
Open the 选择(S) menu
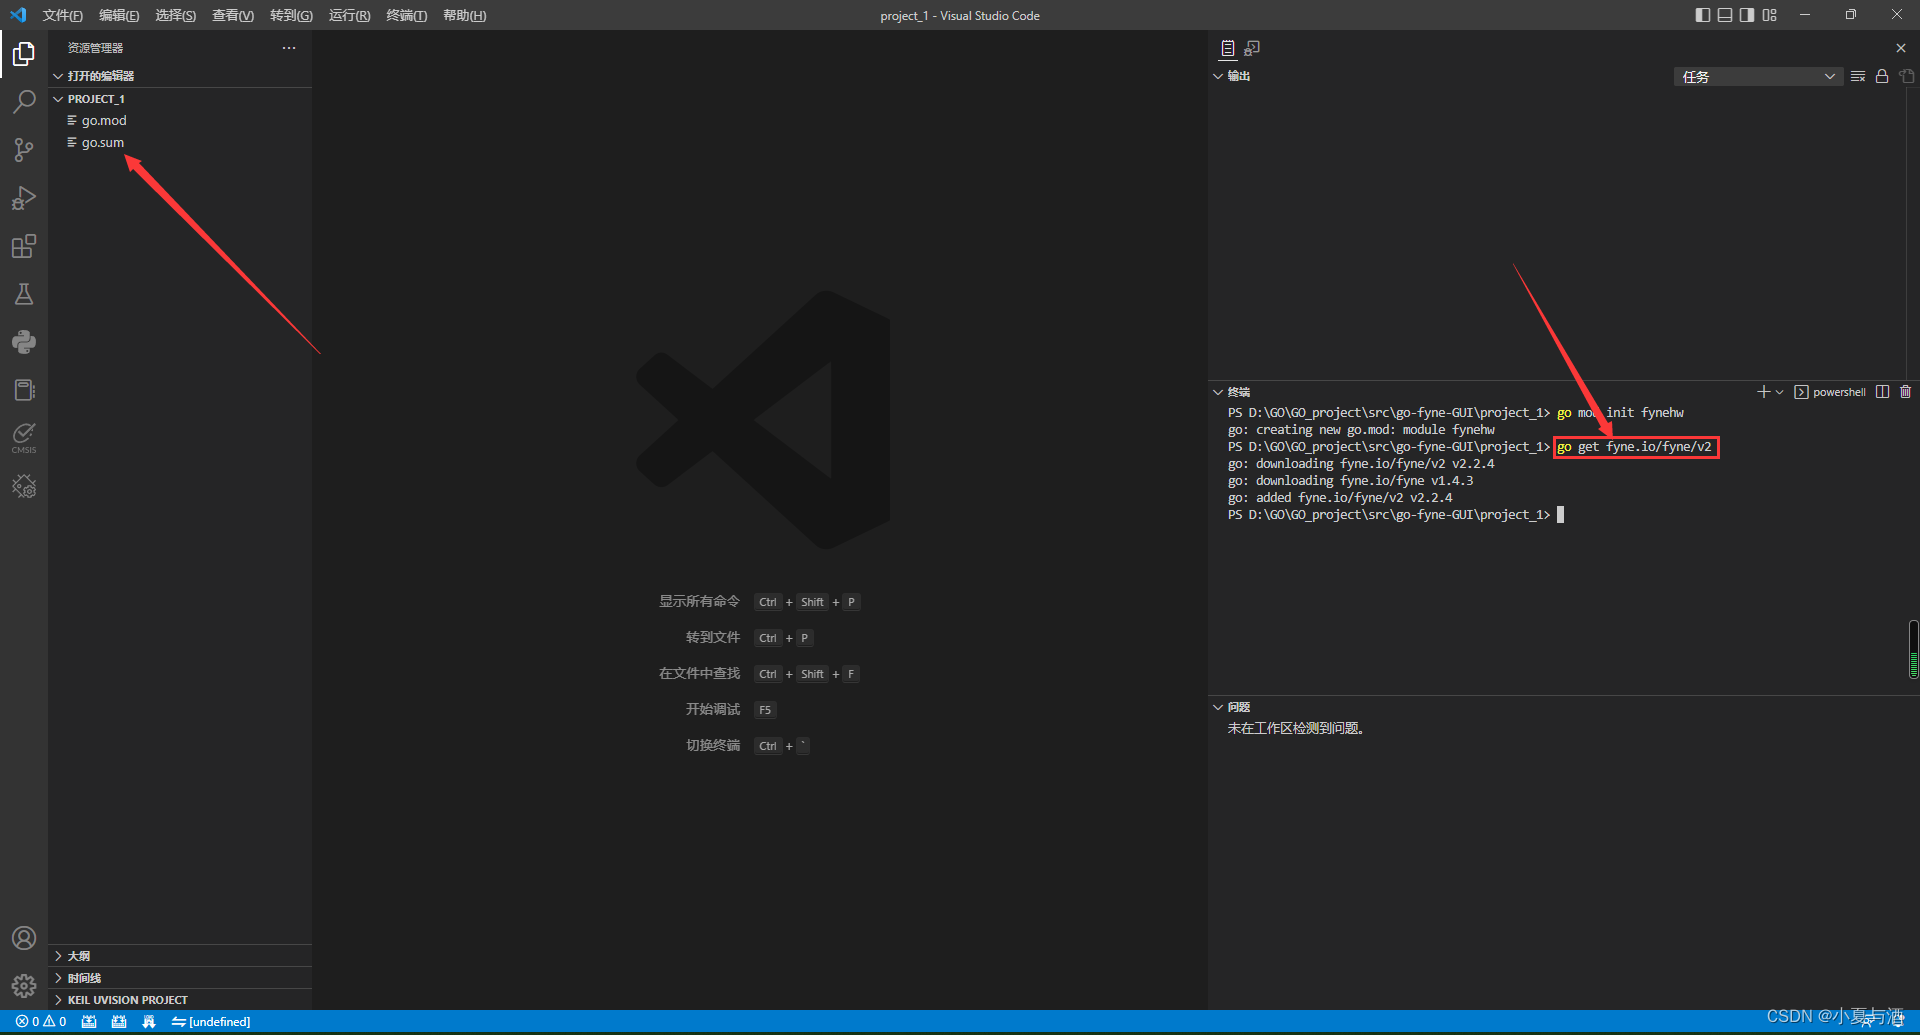click(x=176, y=15)
